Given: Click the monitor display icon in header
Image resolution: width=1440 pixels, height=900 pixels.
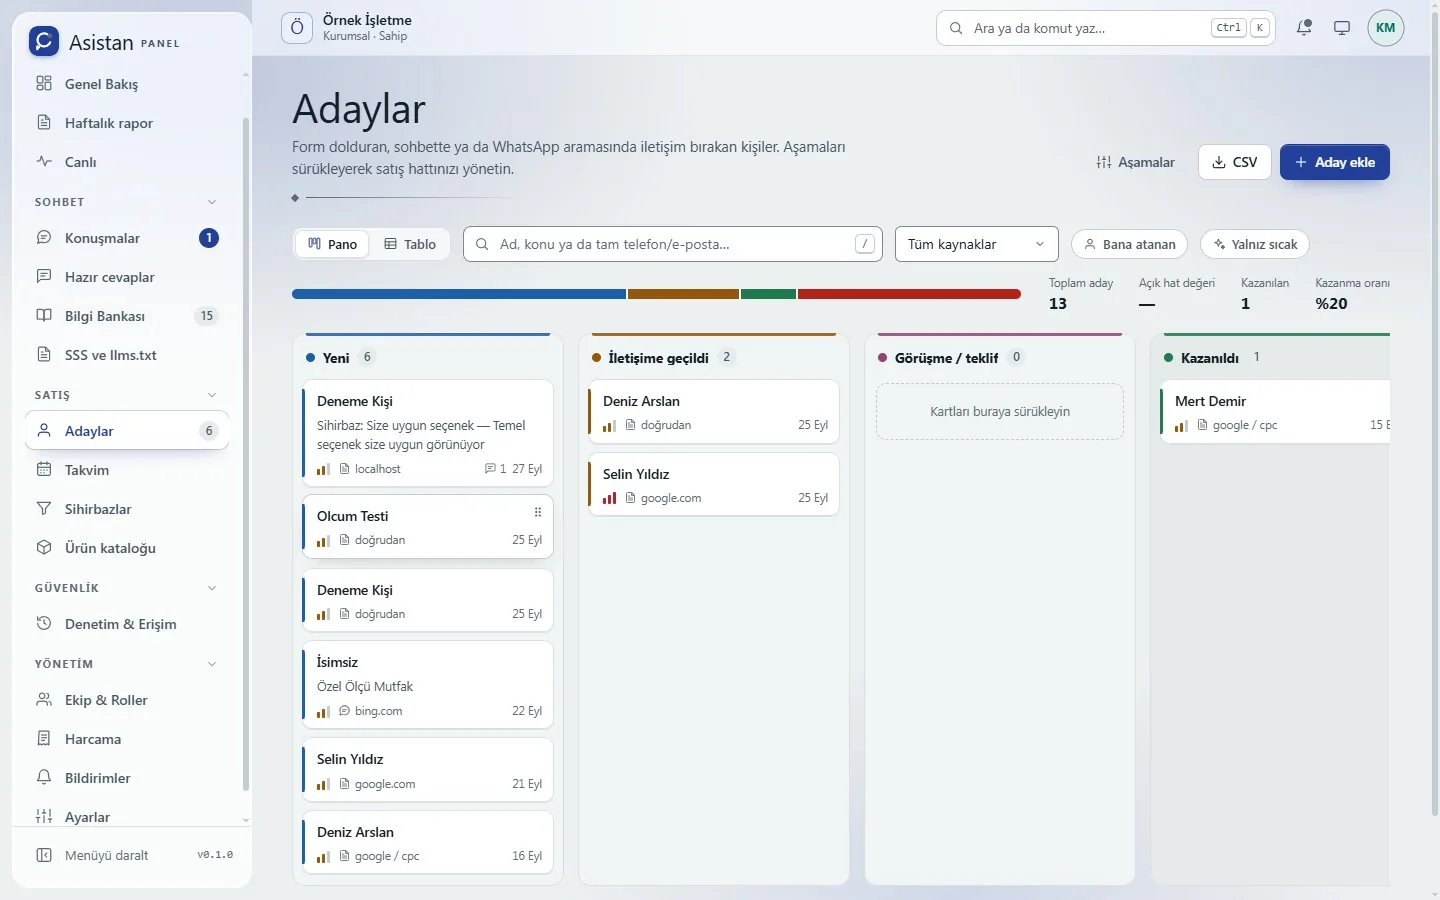Looking at the screenshot, I should pyautogui.click(x=1342, y=28).
